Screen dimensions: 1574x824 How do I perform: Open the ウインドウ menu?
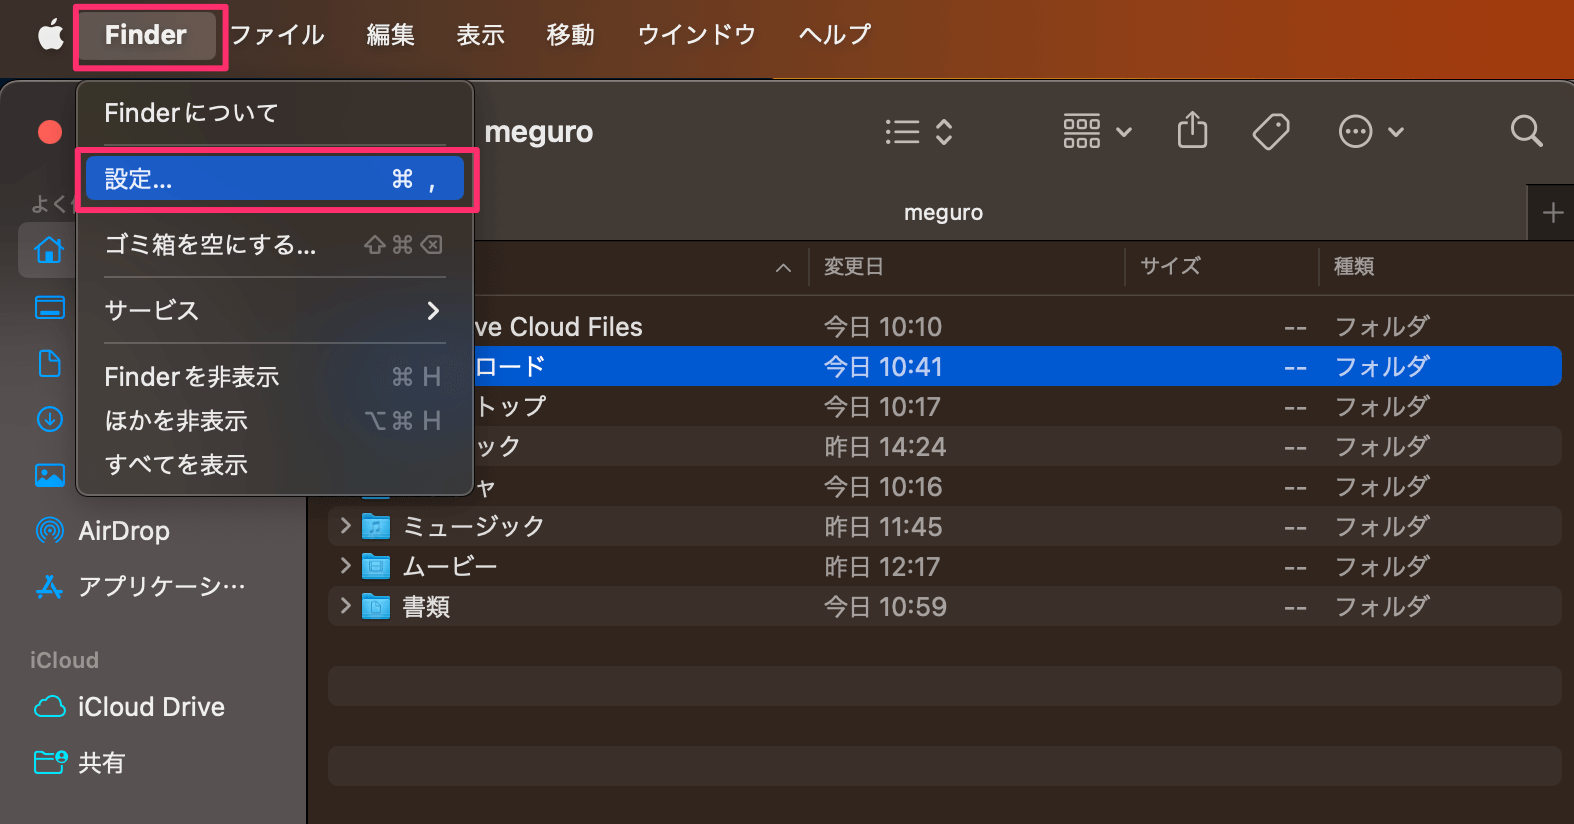(x=696, y=35)
